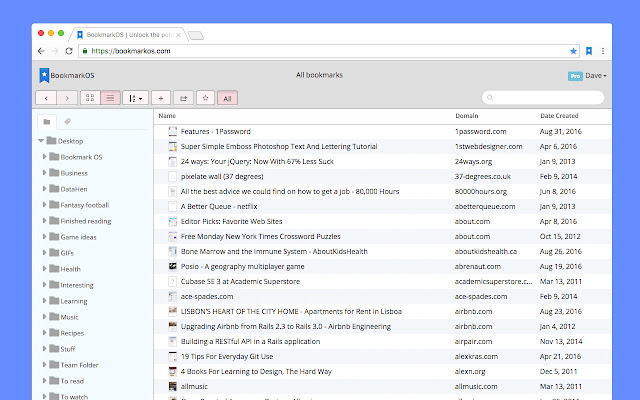The image size is (640, 400).
Task: Switch to the tags tab in the sidebar
Action: click(67, 122)
